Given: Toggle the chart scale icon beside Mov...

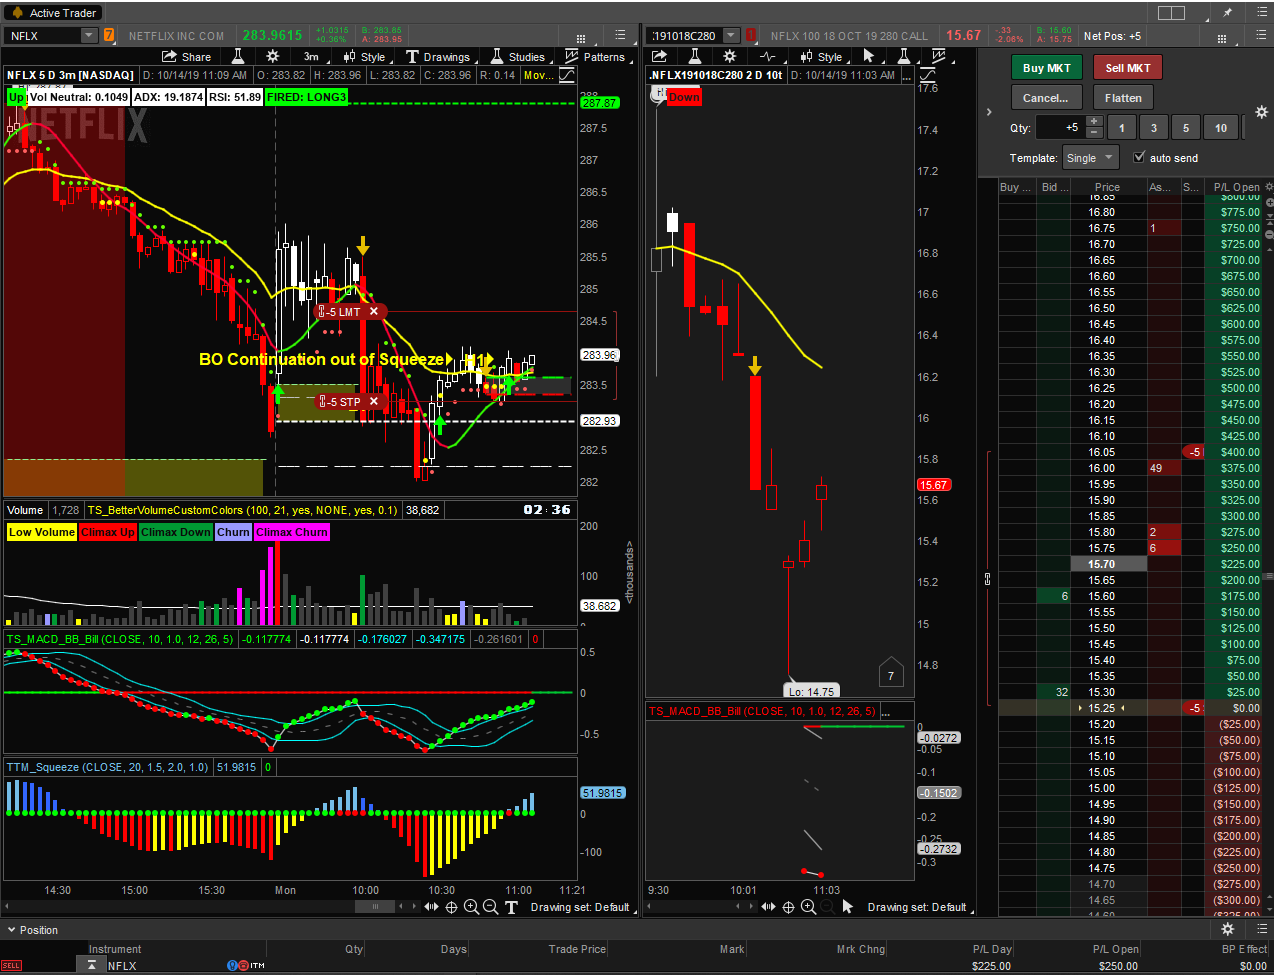Looking at the screenshot, I should tap(567, 75).
